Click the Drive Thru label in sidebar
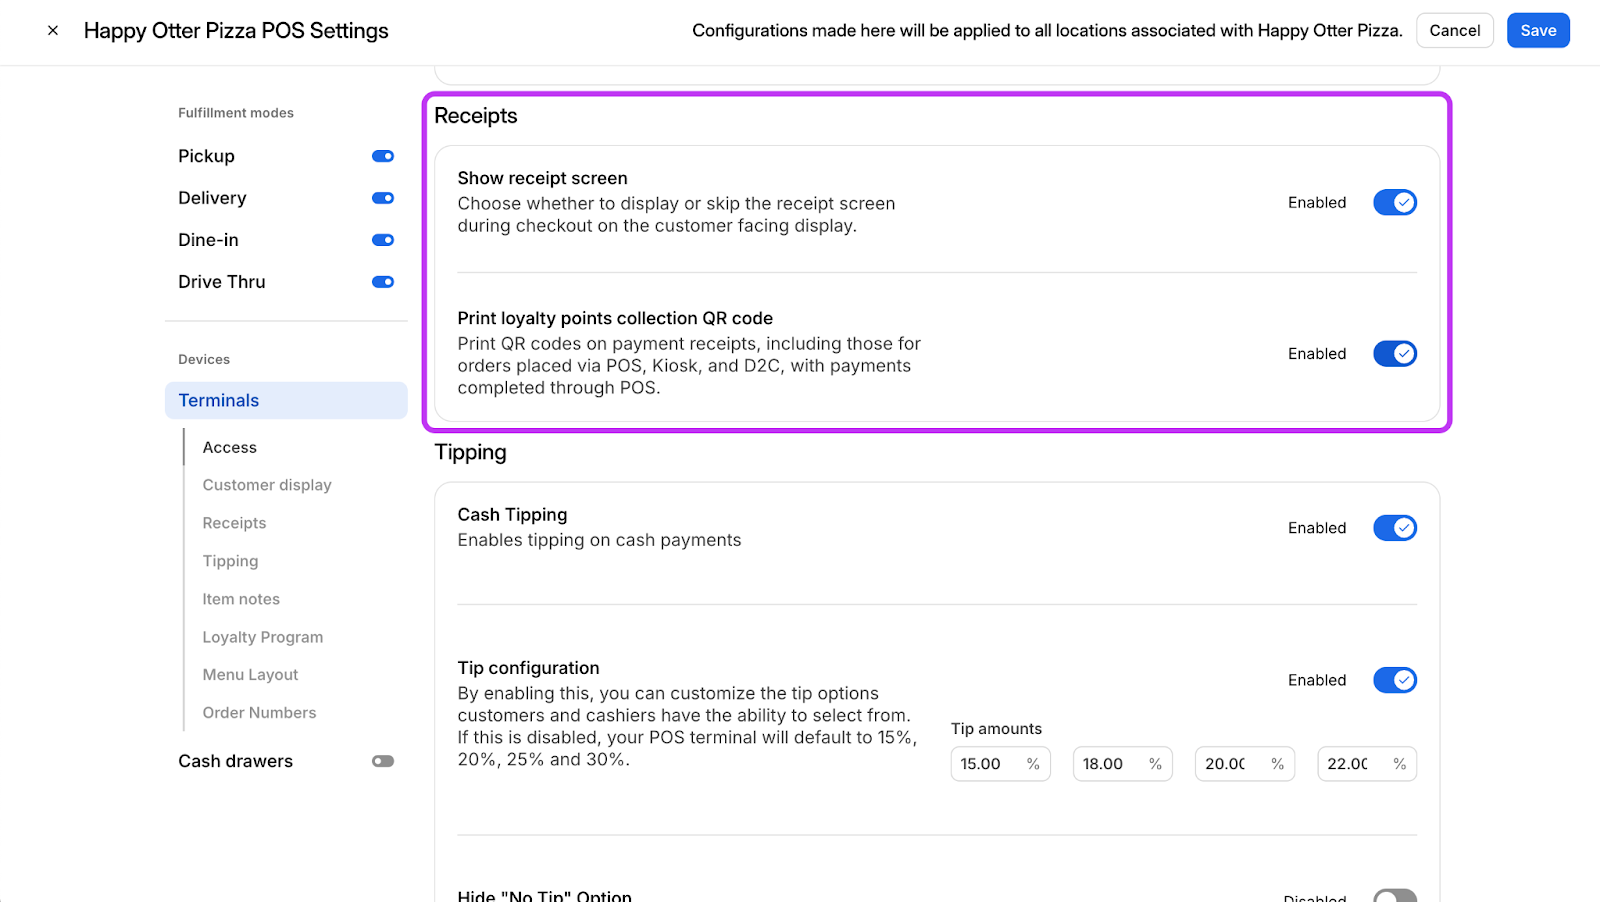Viewport: 1600px width, 902px height. click(222, 282)
